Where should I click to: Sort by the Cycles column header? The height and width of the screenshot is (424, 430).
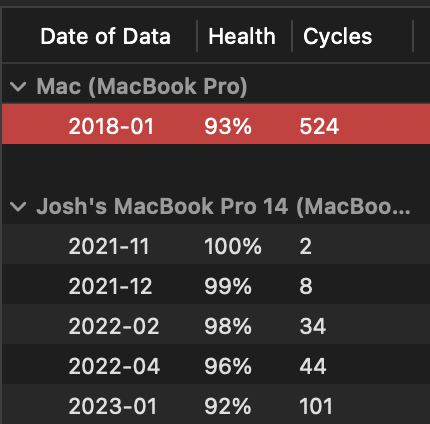click(x=337, y=36)
